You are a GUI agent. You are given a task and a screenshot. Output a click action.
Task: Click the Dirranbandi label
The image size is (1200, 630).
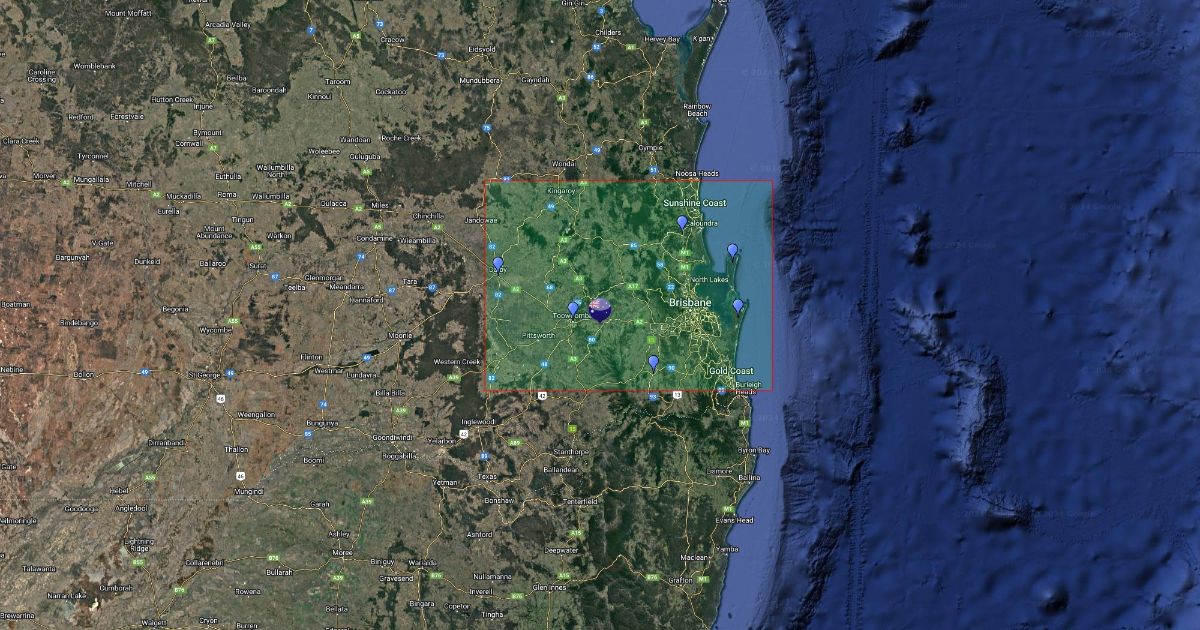pyautogui.click(x=167, y=441)
